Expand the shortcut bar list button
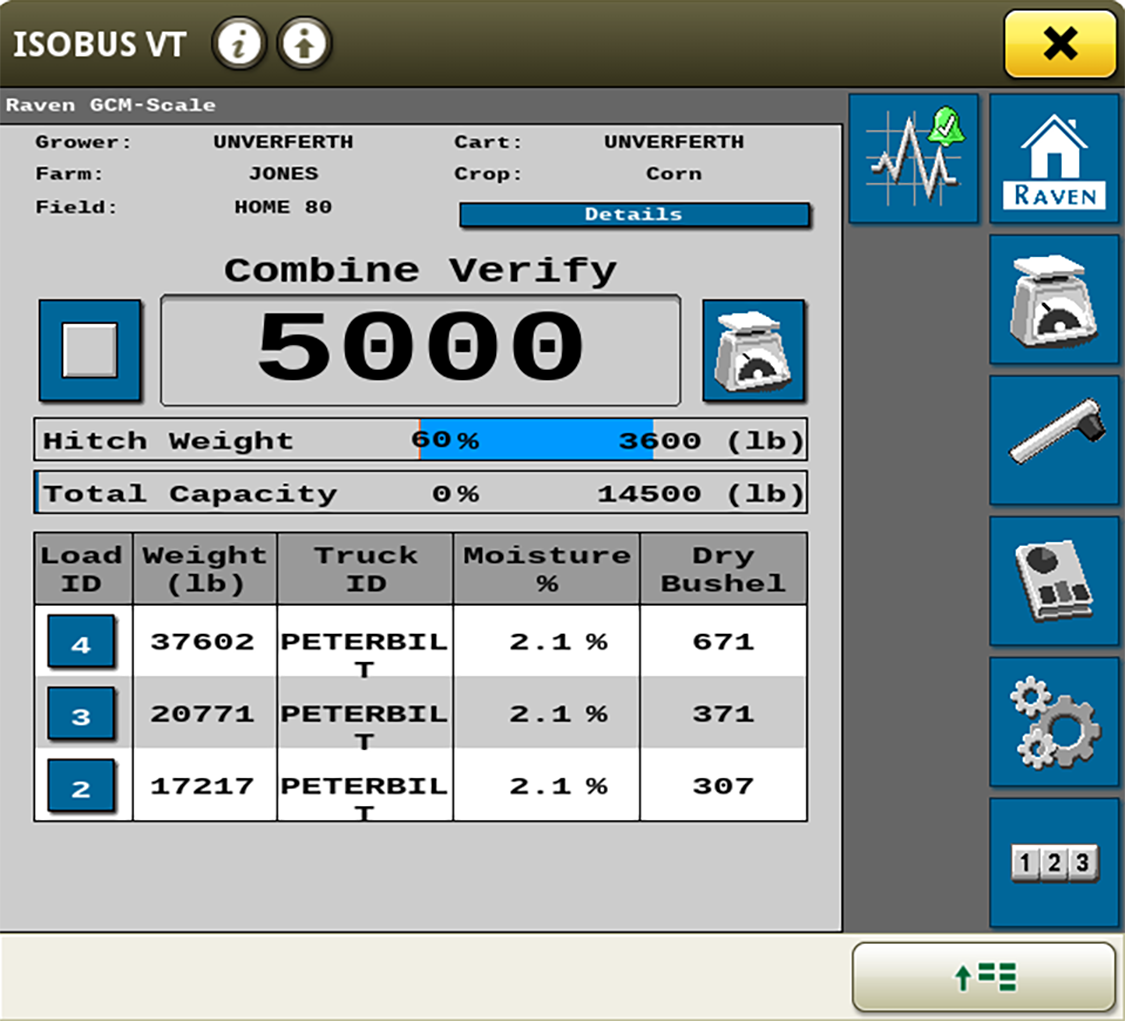The image size is (1125, 1021). pos(984,977)
